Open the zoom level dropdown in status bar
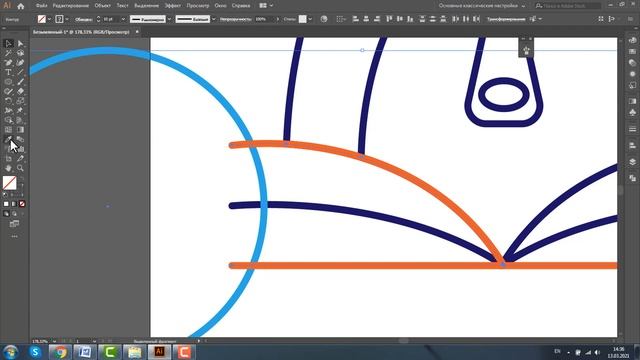The height and width of the screenshot is (360, 640). (x=54, y=341)
